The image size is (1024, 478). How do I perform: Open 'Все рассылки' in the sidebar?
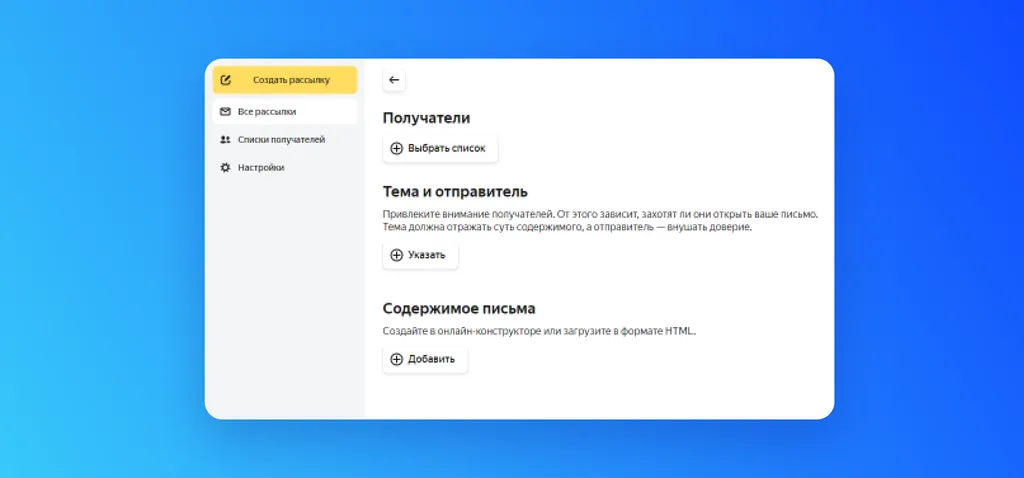click(285, 112)
